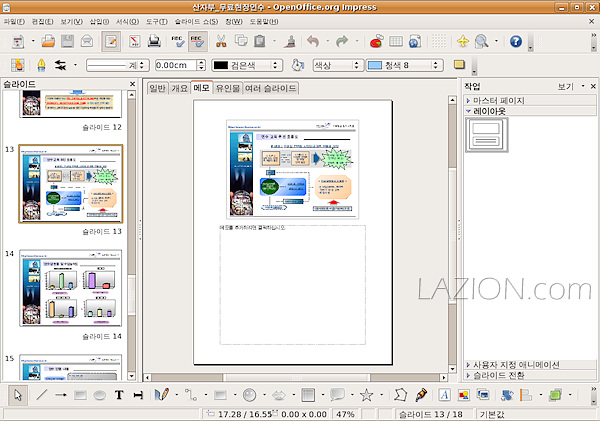Image resolution: width=600 pixels, height=421 pixels.
Task: Select slide 13 thumbnail
Action: (x=71, y=184)
